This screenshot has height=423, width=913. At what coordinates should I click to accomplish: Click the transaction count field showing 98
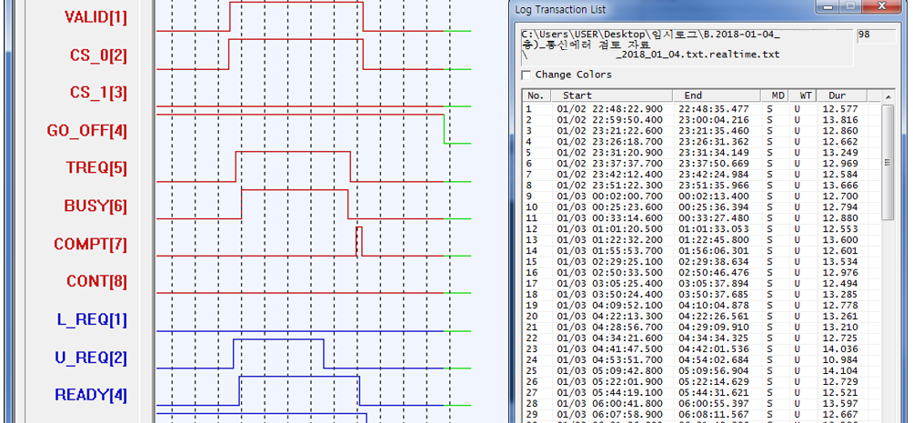tap(876, 35)
